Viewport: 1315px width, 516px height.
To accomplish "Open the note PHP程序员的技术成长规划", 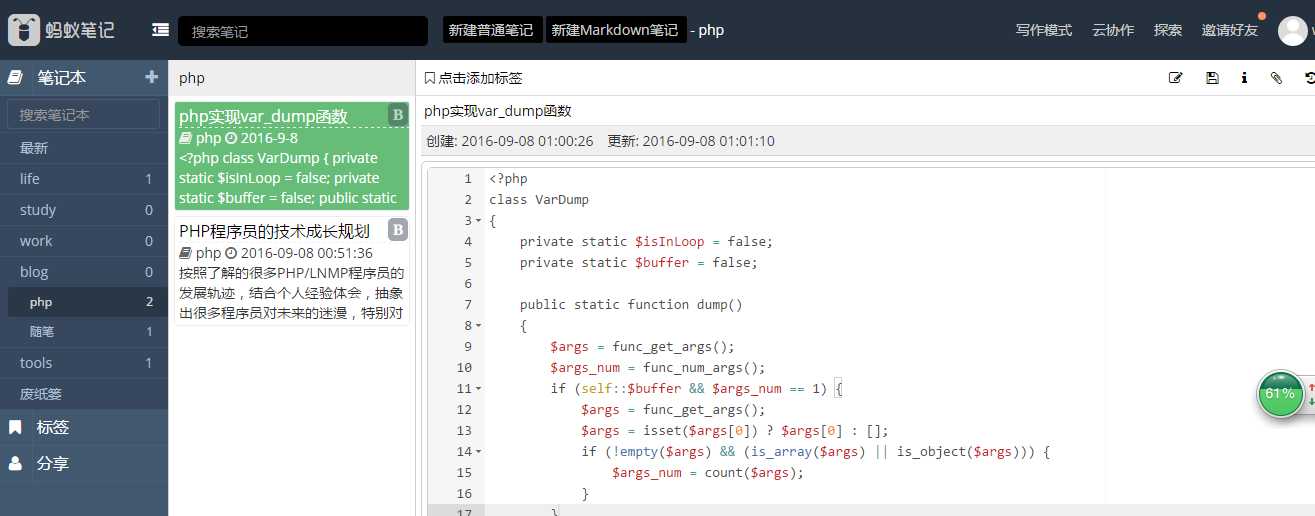I will [292, 270].
